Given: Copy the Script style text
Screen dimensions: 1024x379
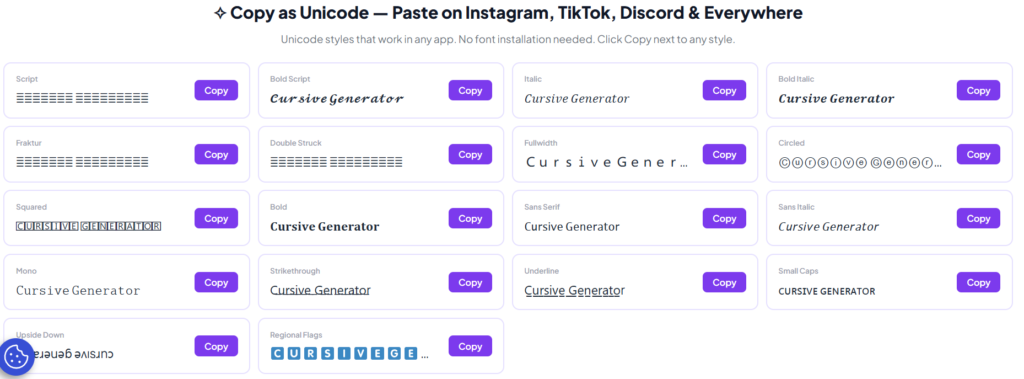Looking at the screenshot, I should 216,91.
